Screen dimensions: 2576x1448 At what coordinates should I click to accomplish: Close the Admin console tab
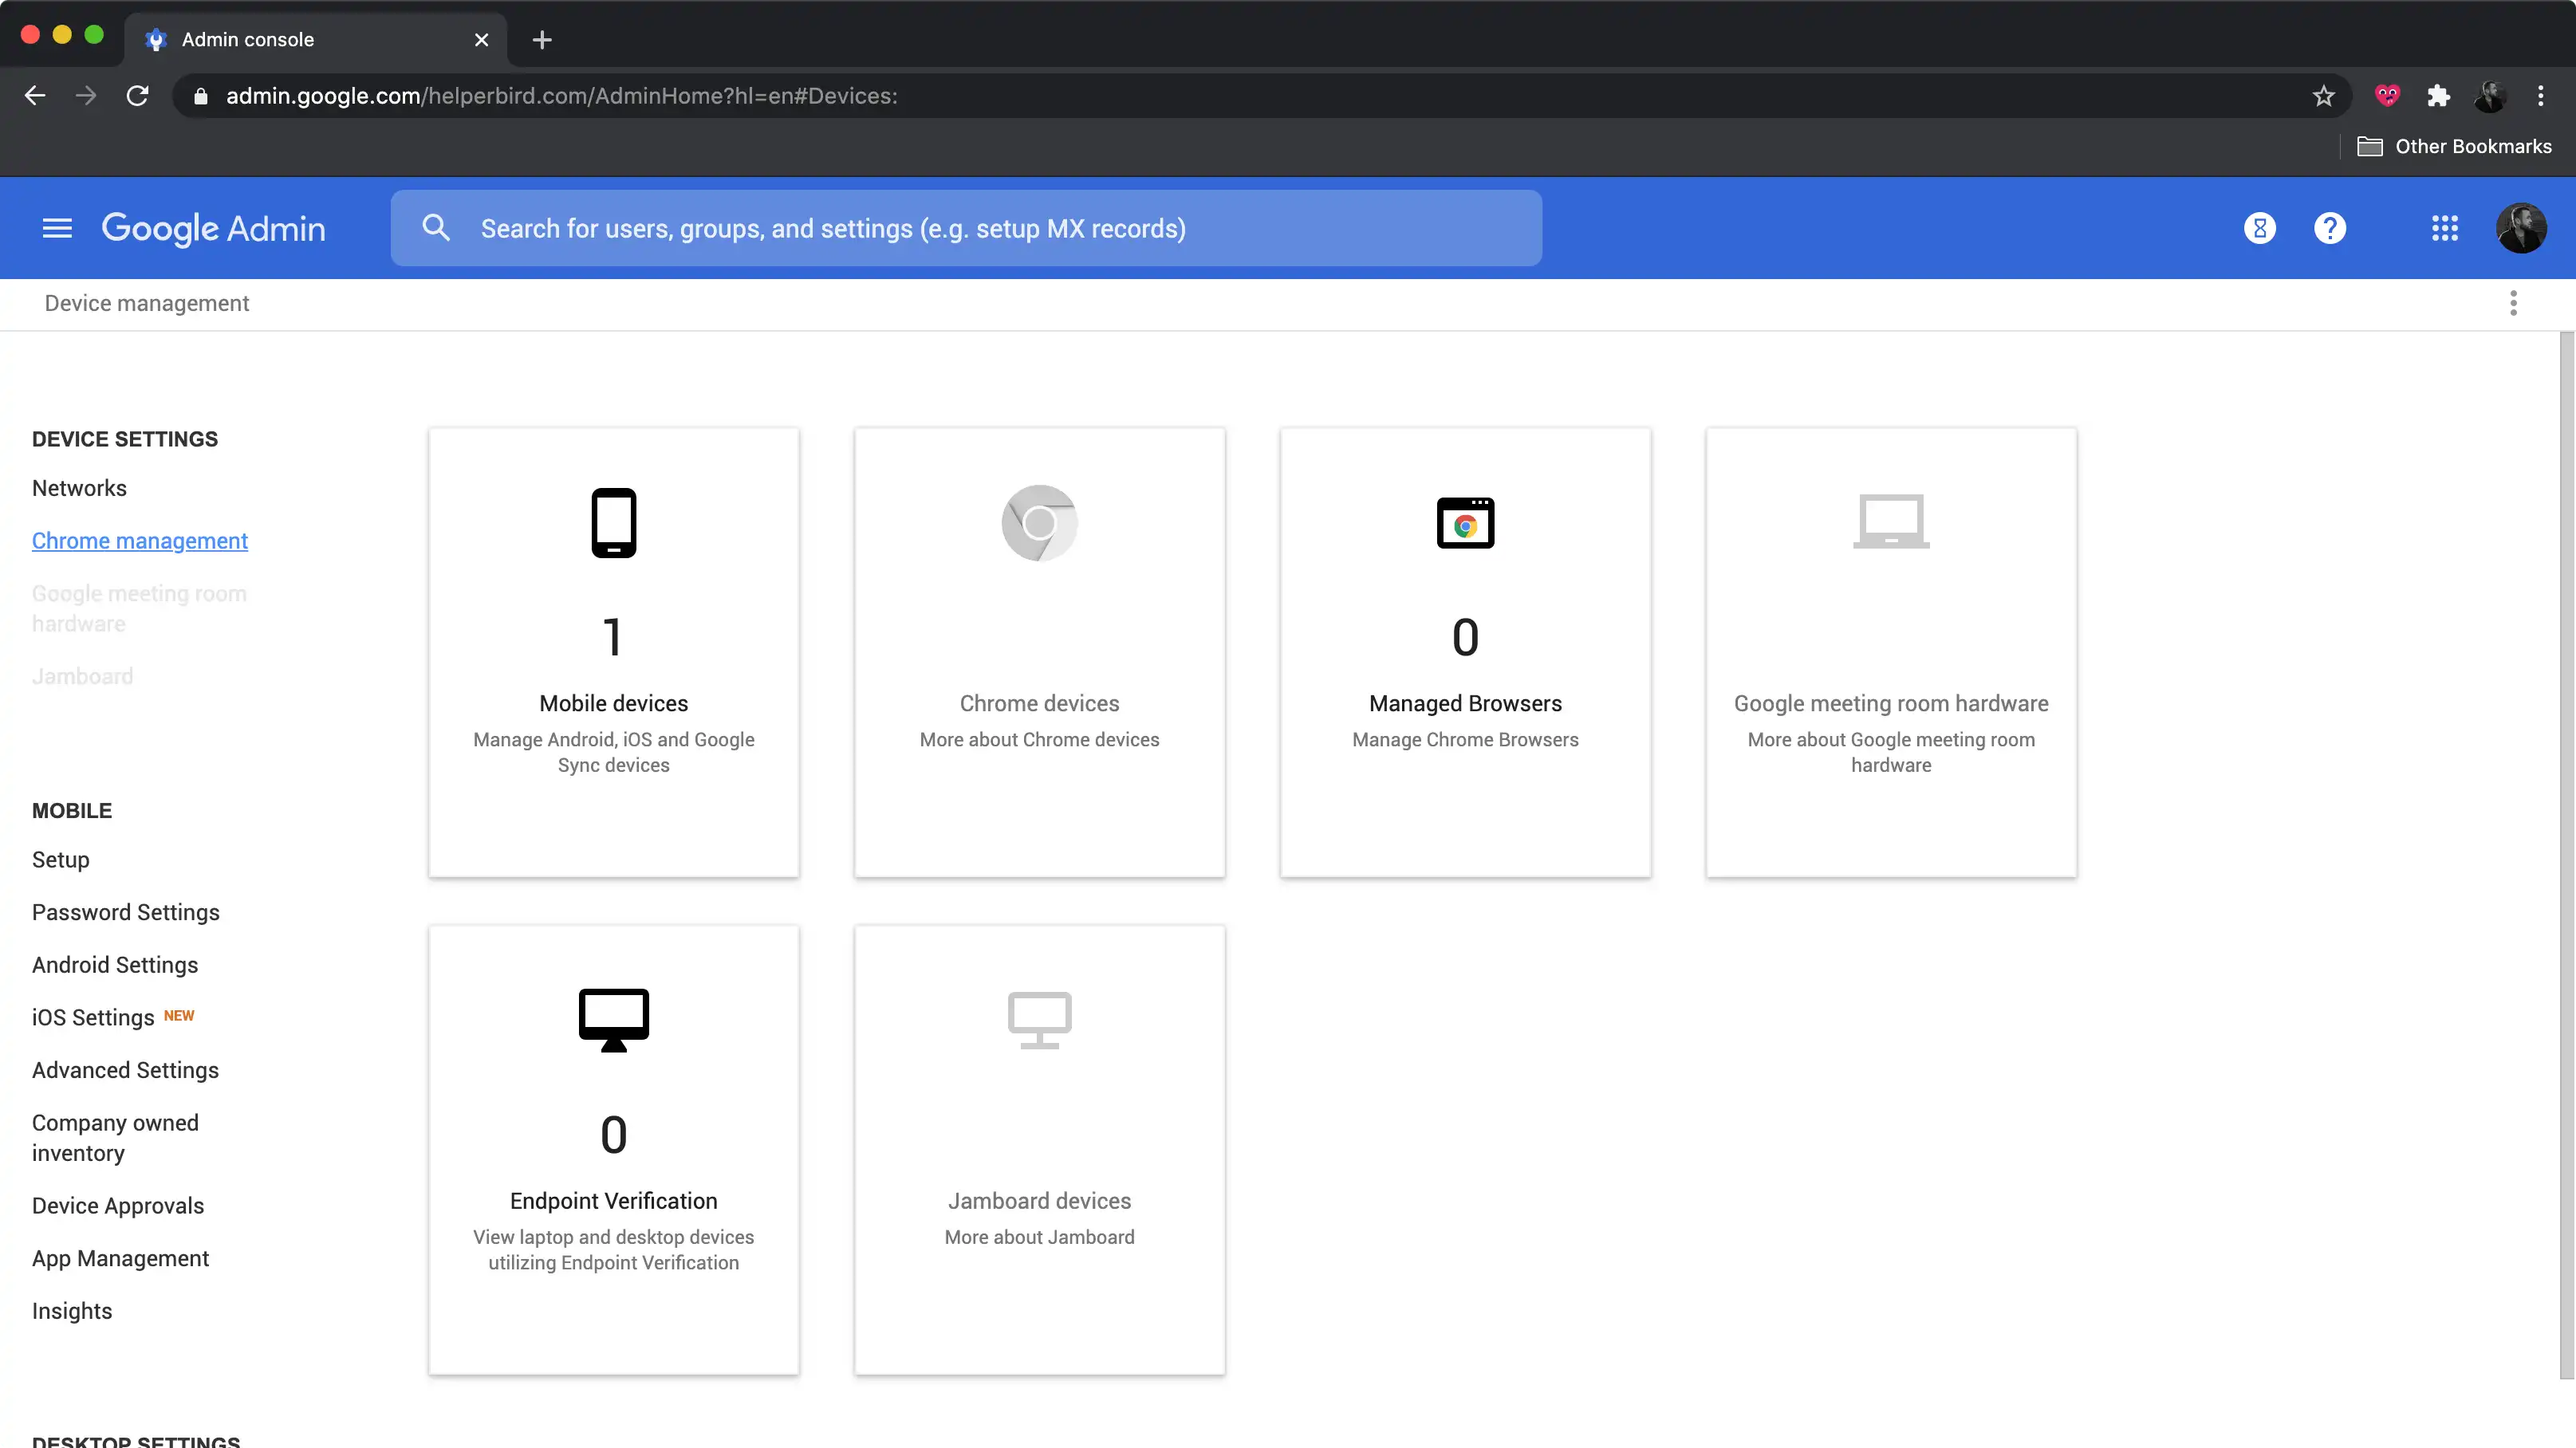[481, 40]
